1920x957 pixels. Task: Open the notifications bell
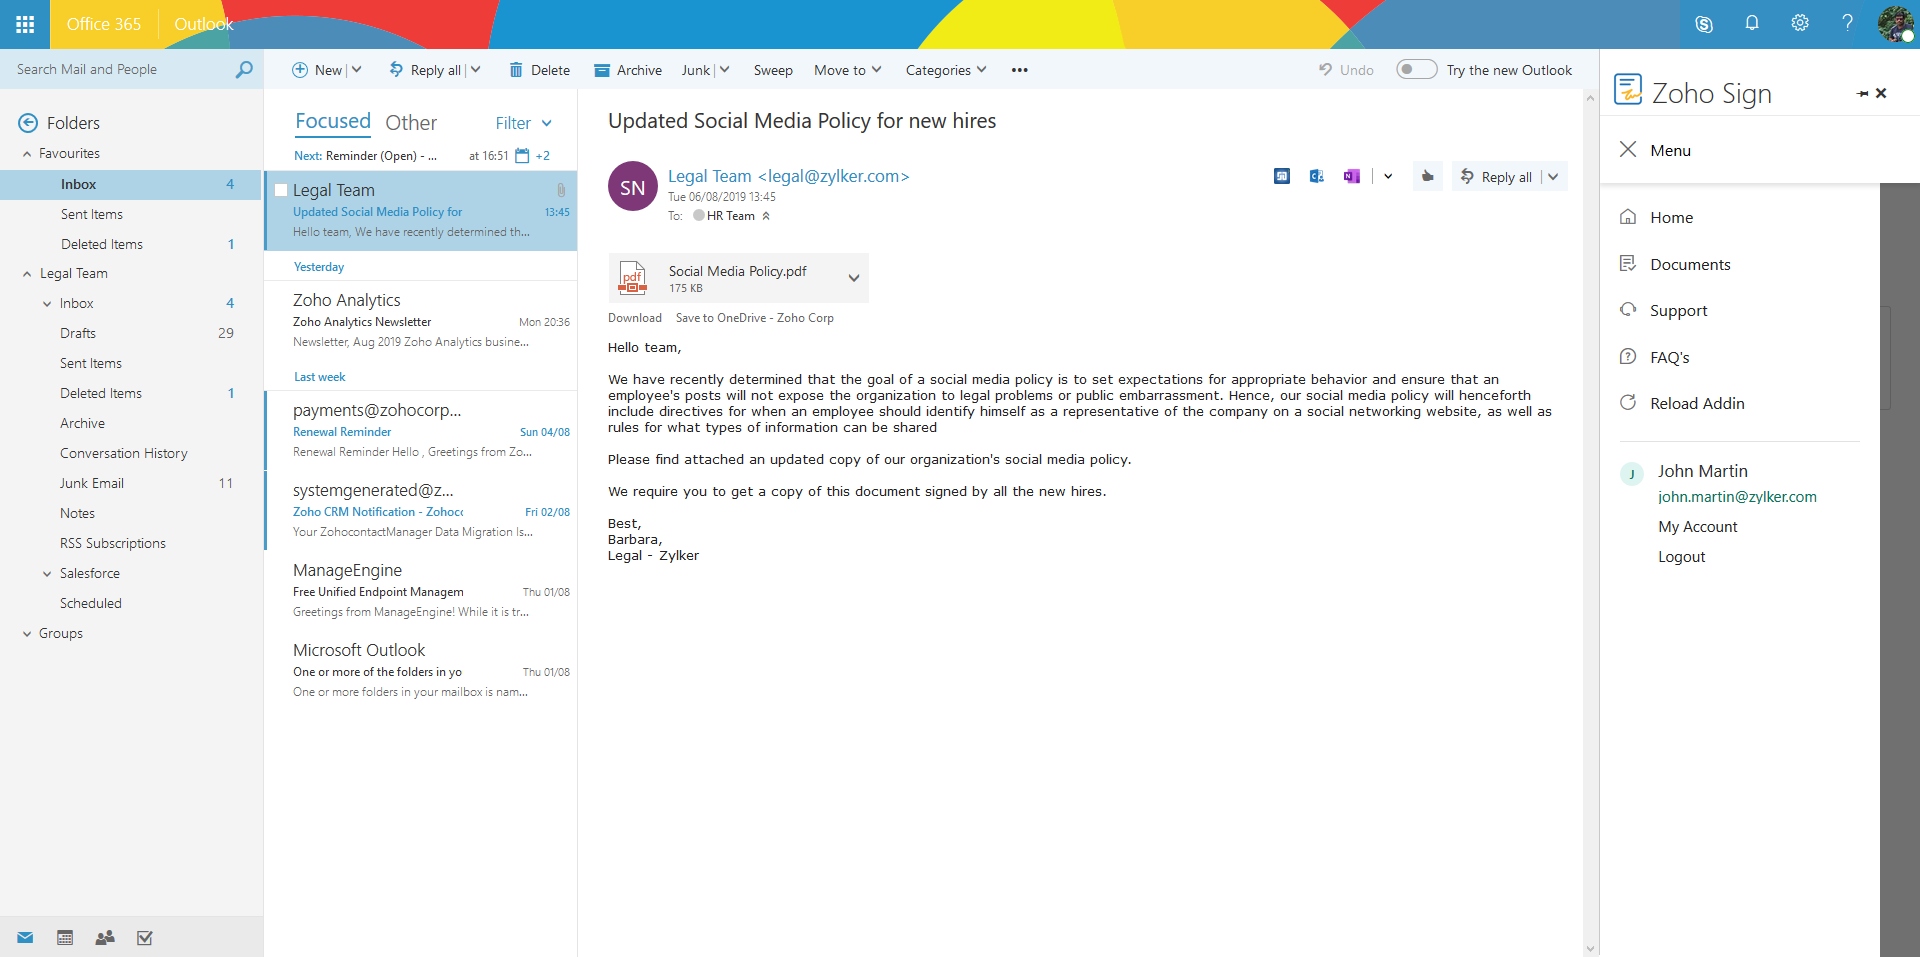(x=1752, y=23)
